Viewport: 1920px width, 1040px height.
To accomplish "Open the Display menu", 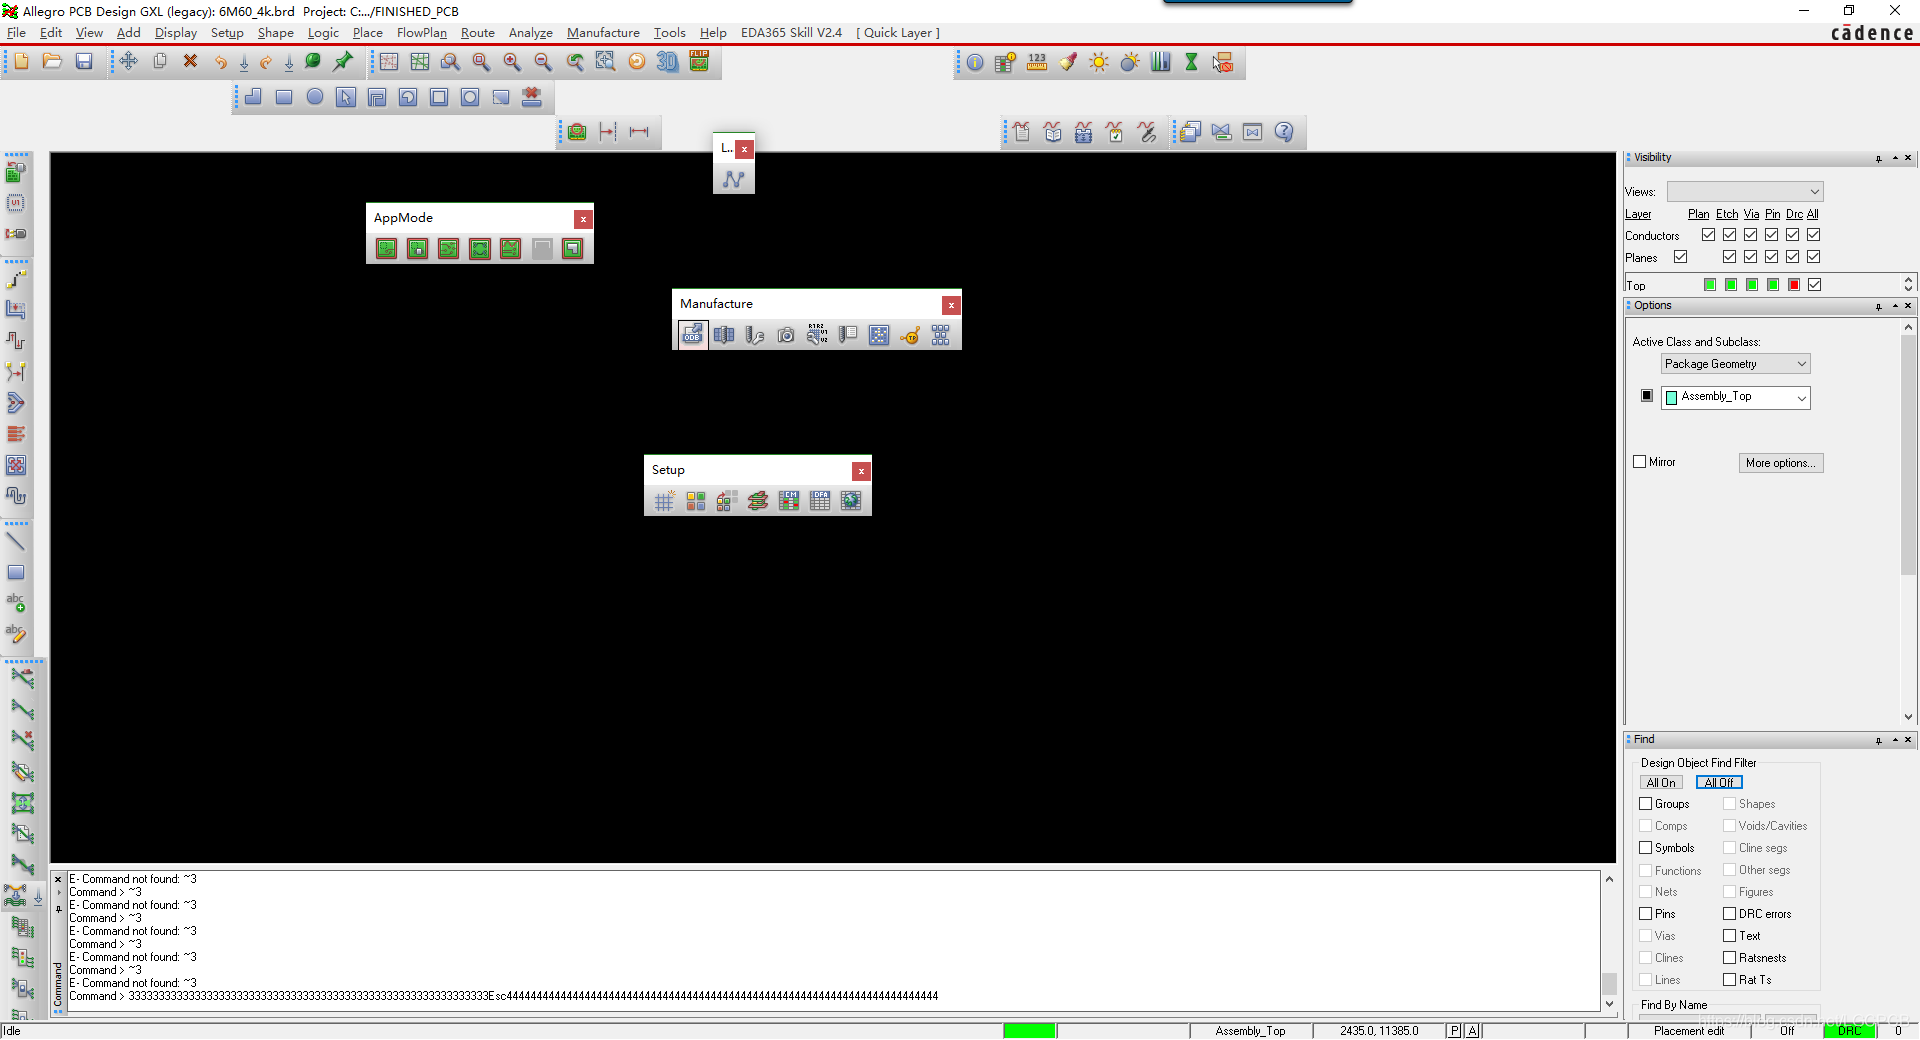I will tap(176, 33).
